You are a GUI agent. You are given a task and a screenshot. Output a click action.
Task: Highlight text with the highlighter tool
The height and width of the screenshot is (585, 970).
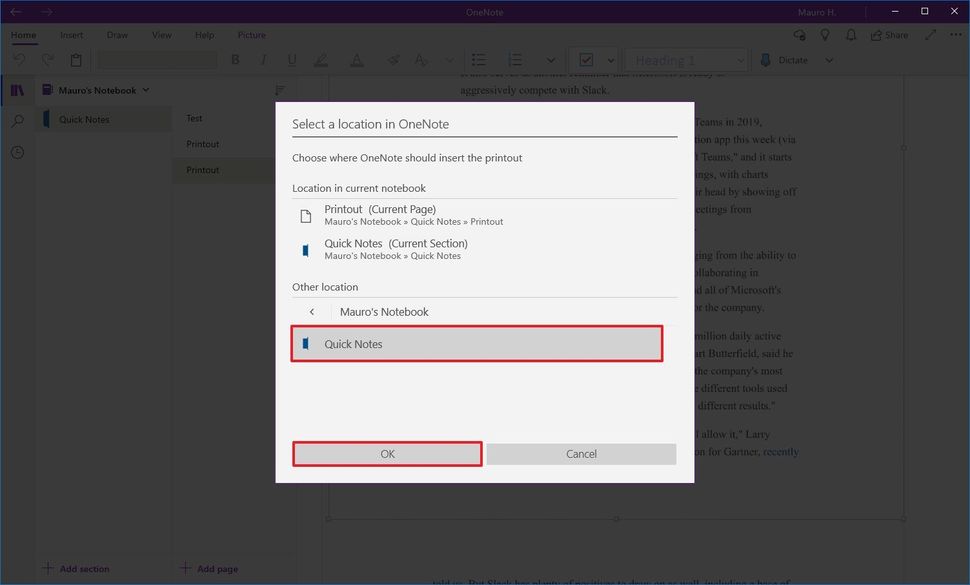(x=320, y=60)
